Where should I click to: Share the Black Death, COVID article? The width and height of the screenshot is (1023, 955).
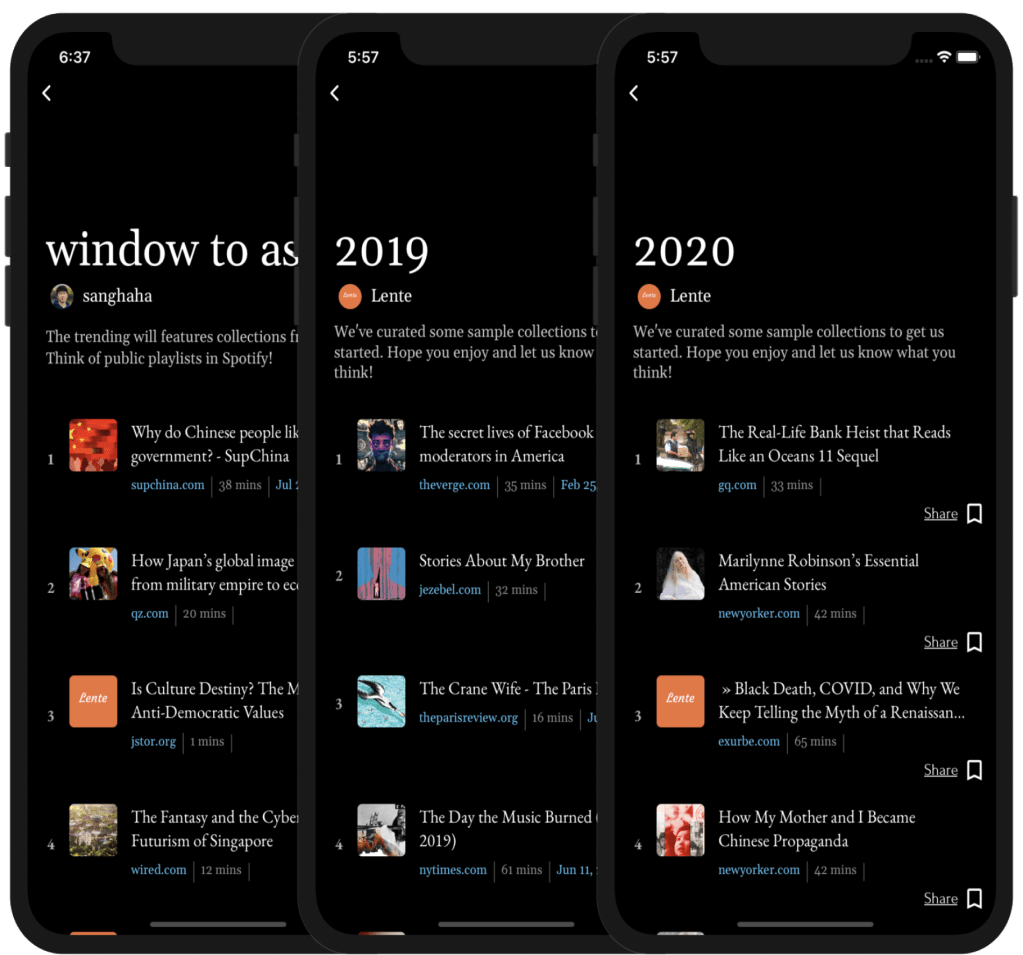point(940,770)
